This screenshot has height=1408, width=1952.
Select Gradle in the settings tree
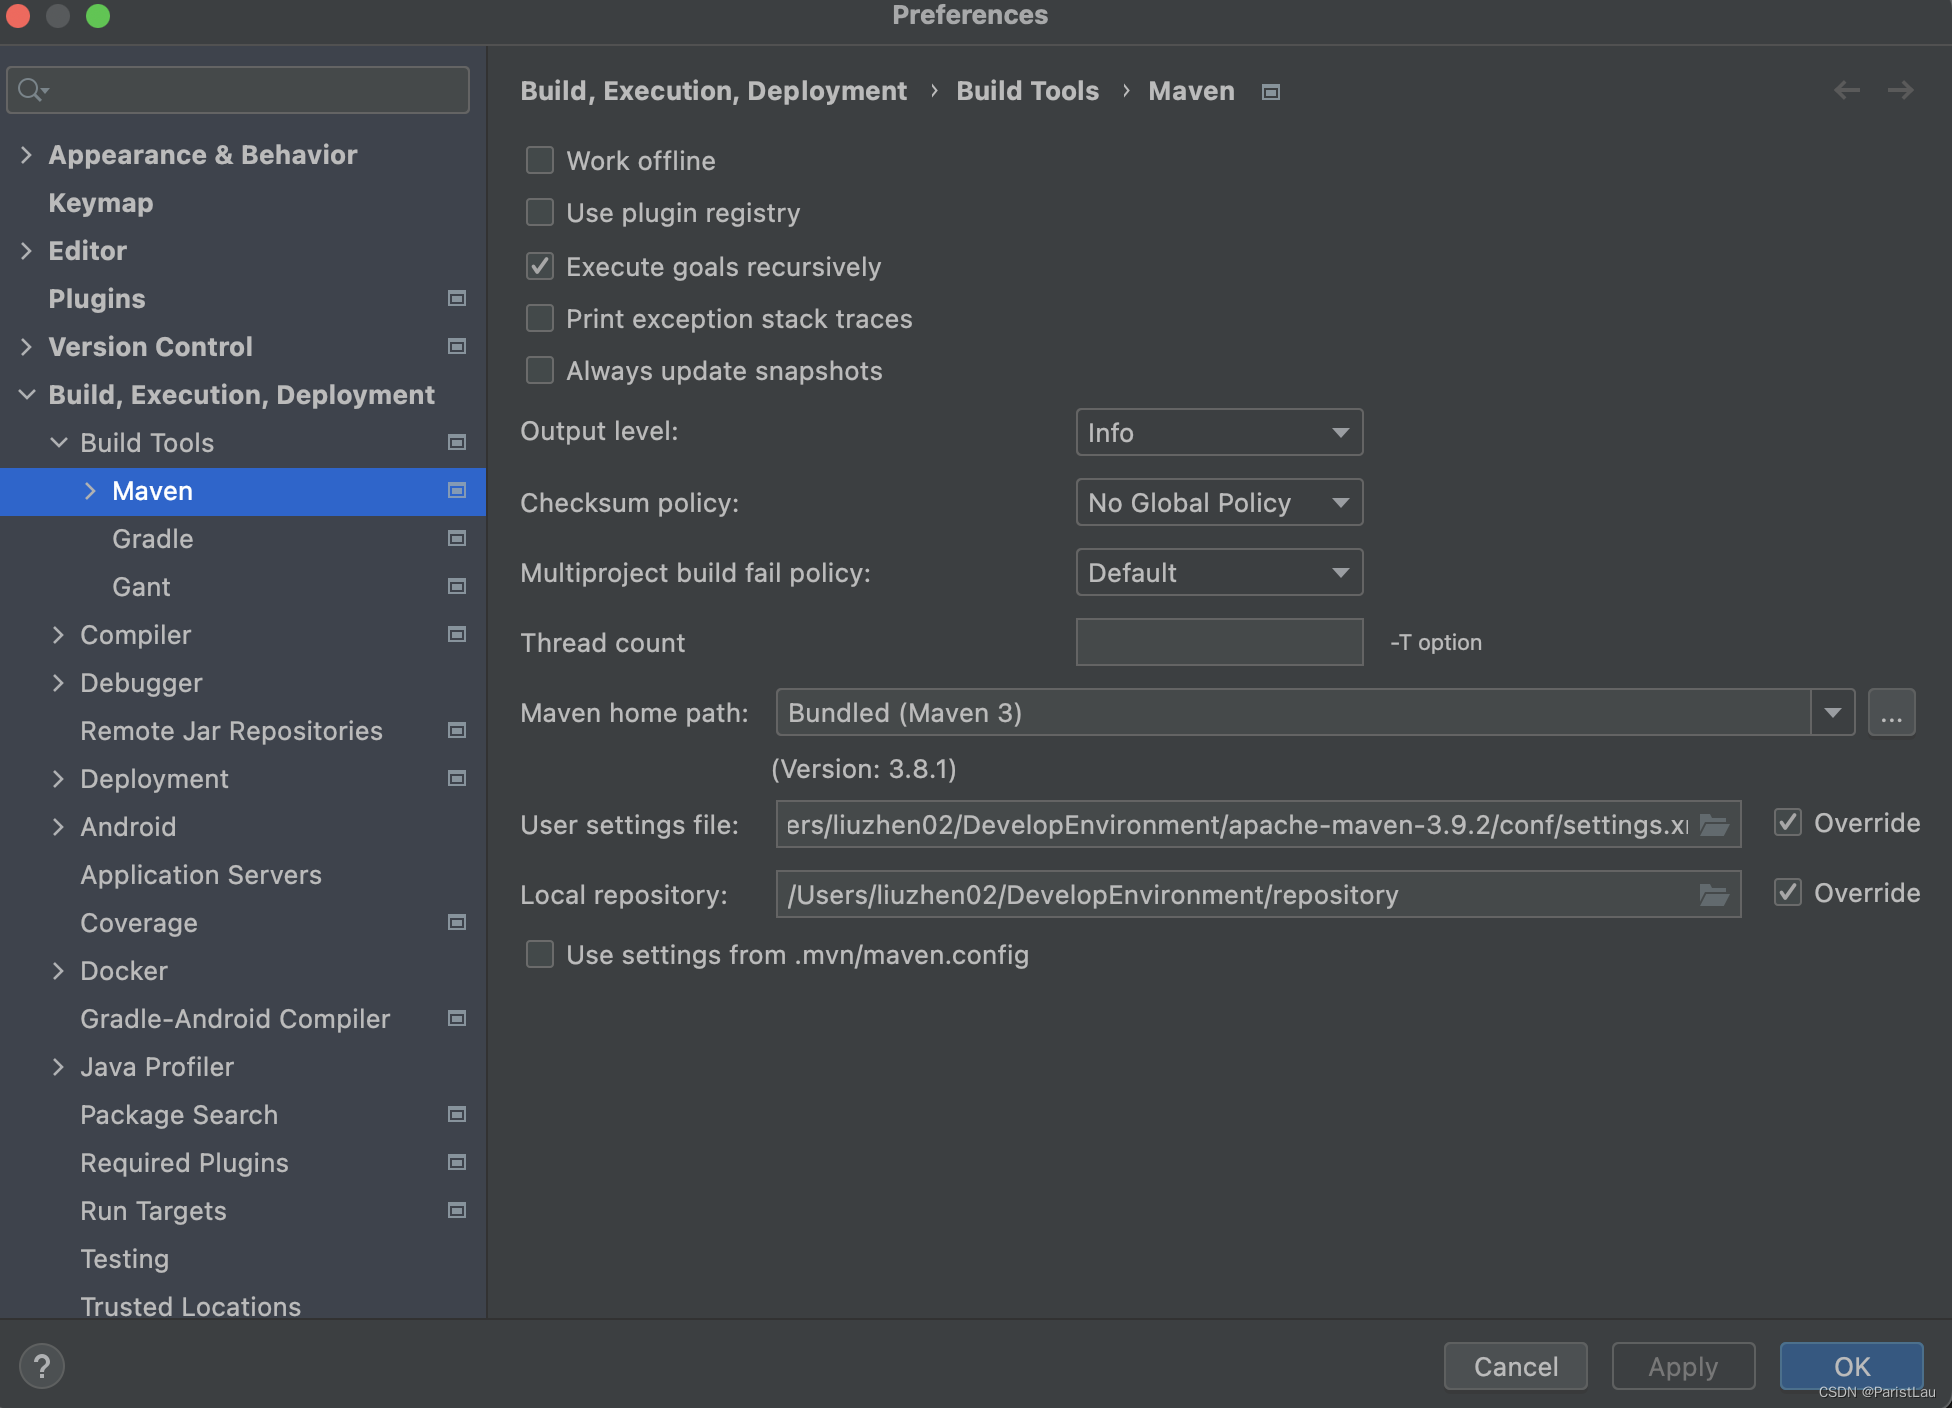153,539
